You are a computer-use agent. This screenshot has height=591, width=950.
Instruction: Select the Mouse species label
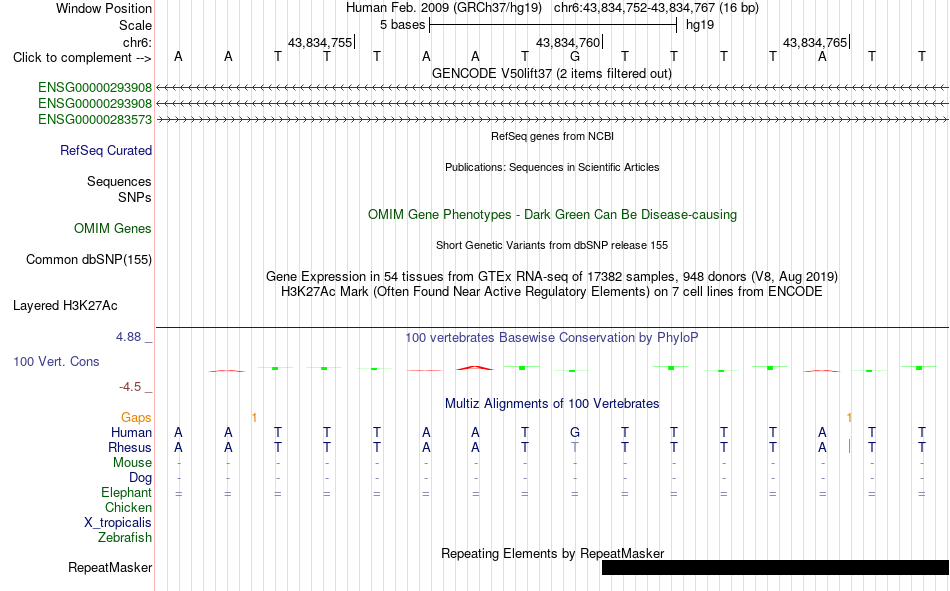point(132,462)
